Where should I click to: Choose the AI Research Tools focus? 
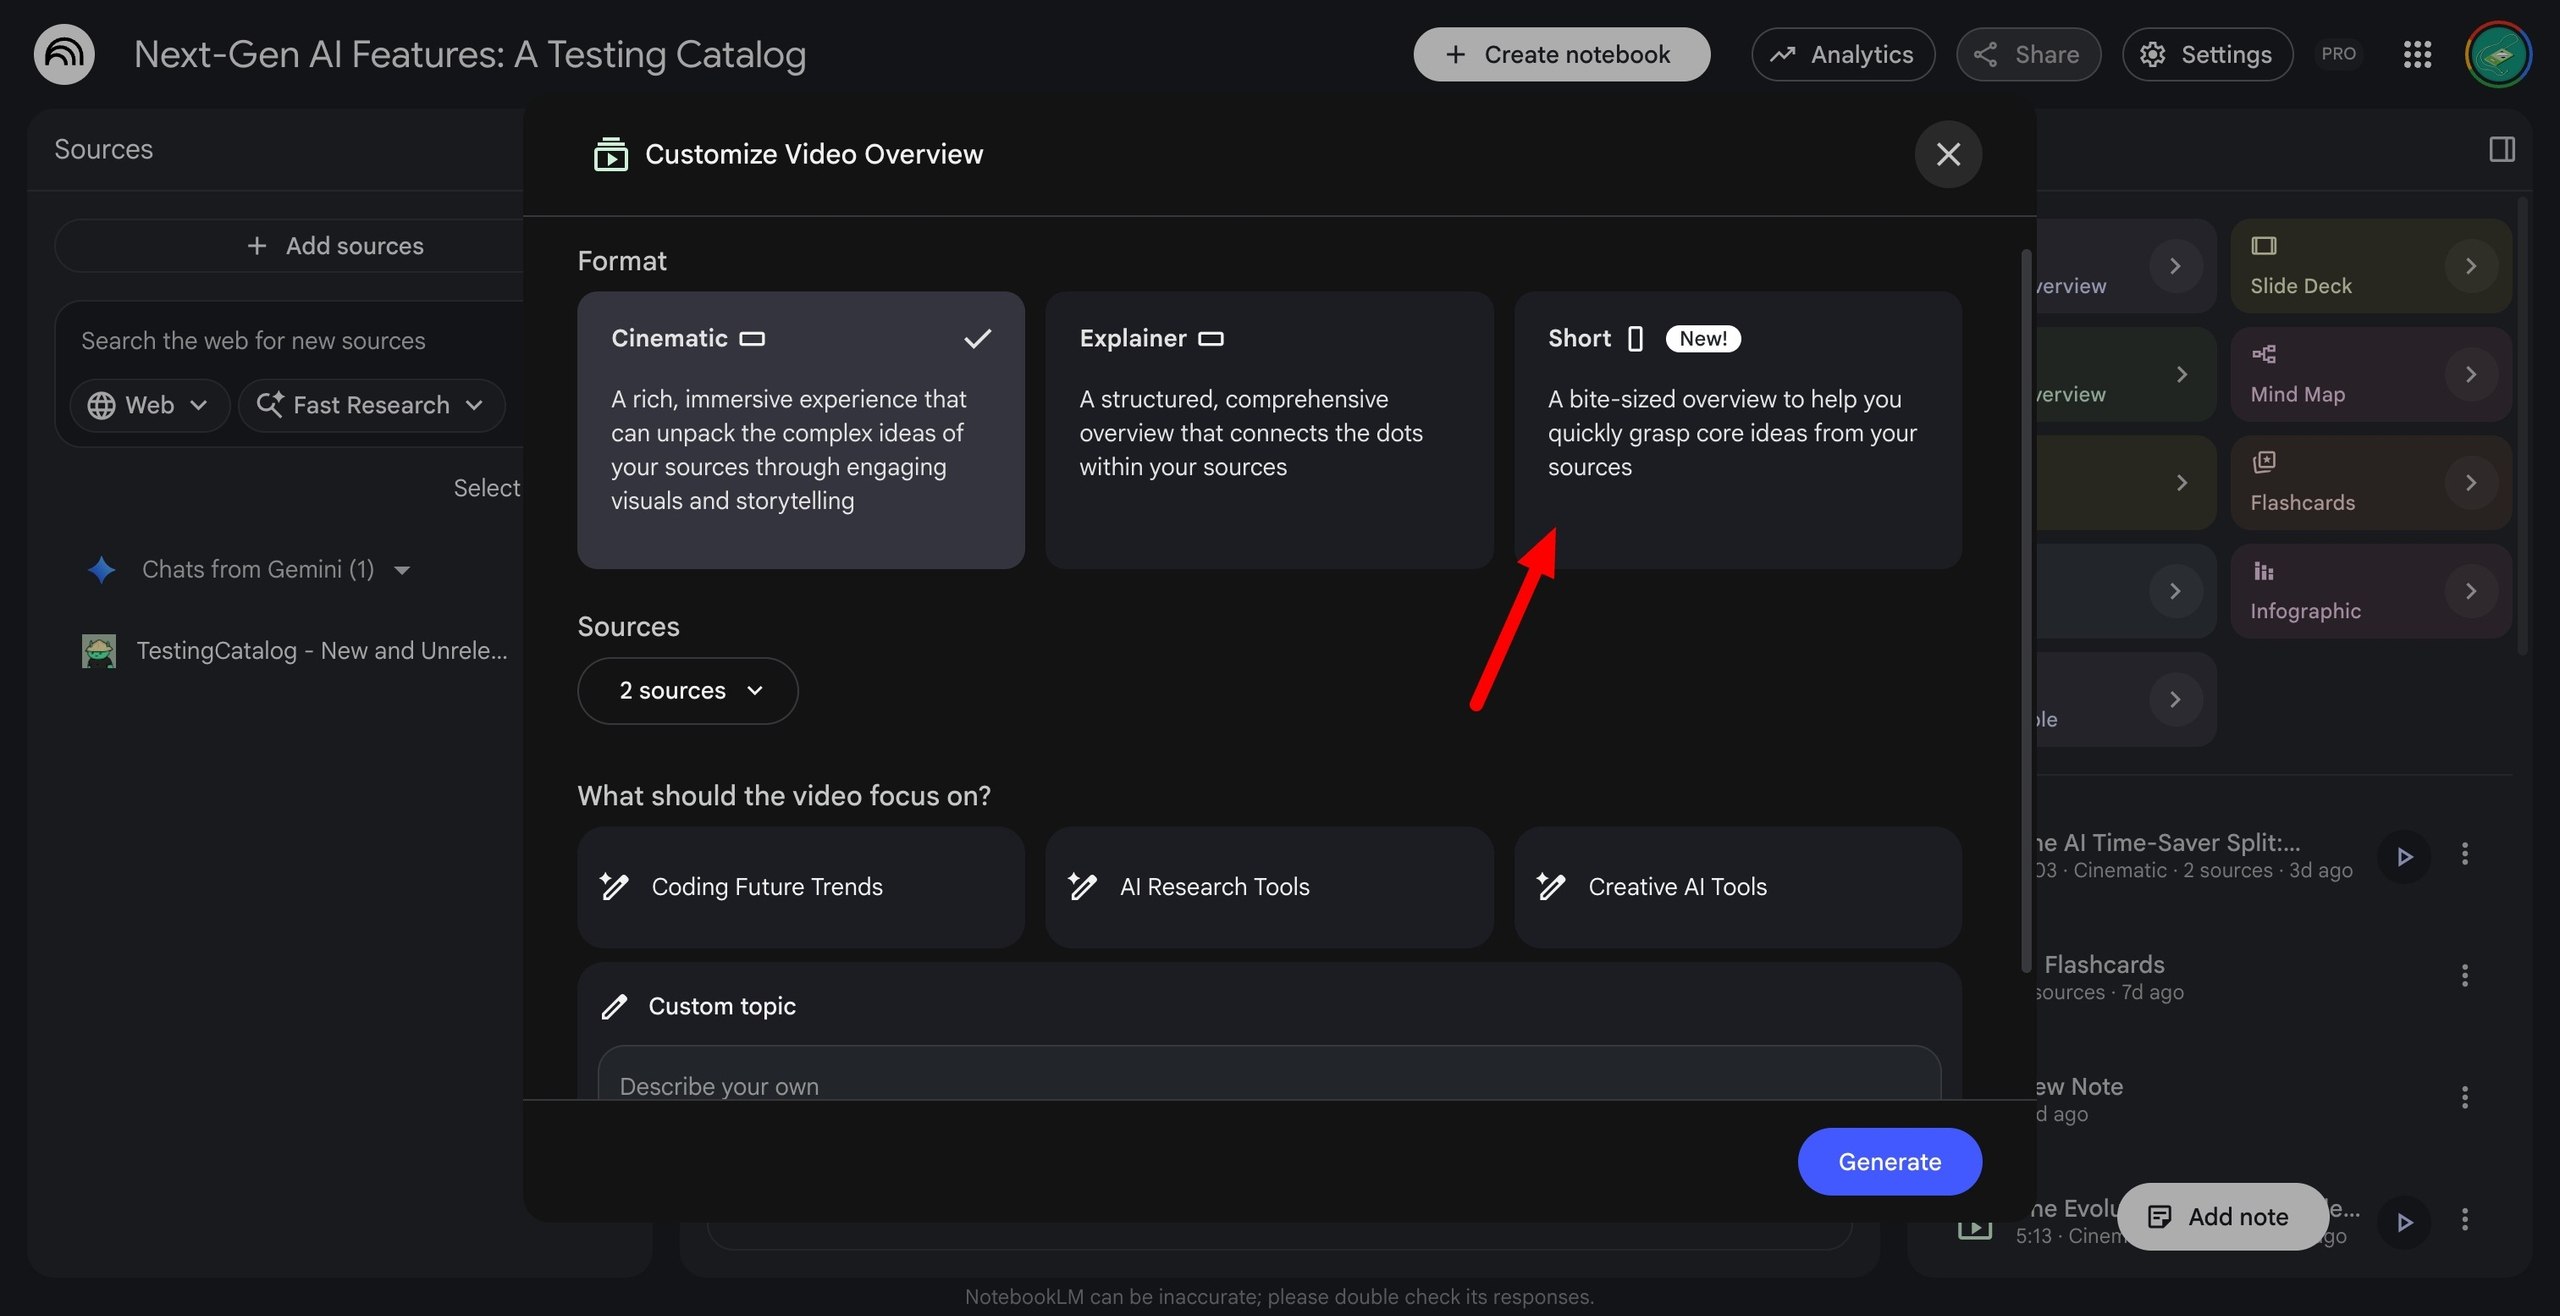click(x=1269, y=887)
